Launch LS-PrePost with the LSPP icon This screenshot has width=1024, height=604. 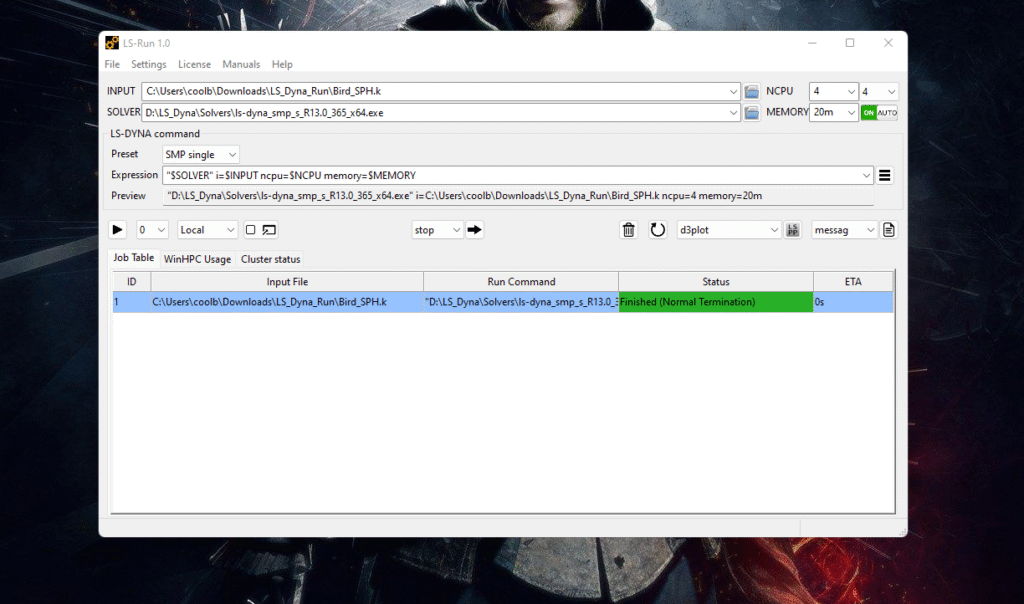[793, 230]
